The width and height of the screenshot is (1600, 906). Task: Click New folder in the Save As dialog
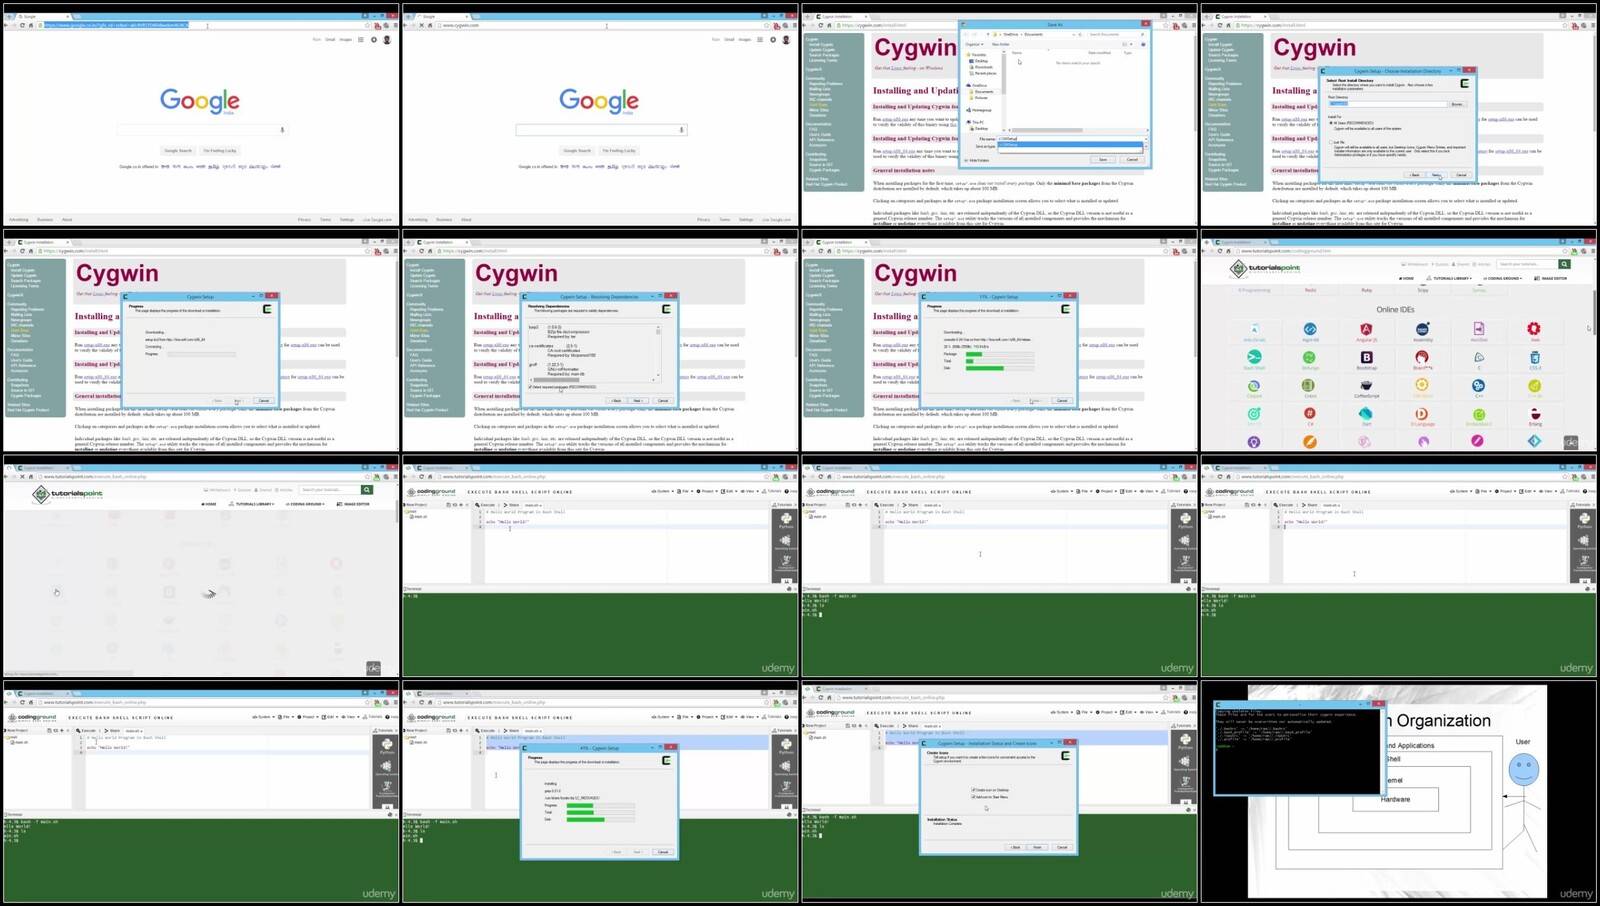[1000, 44]
